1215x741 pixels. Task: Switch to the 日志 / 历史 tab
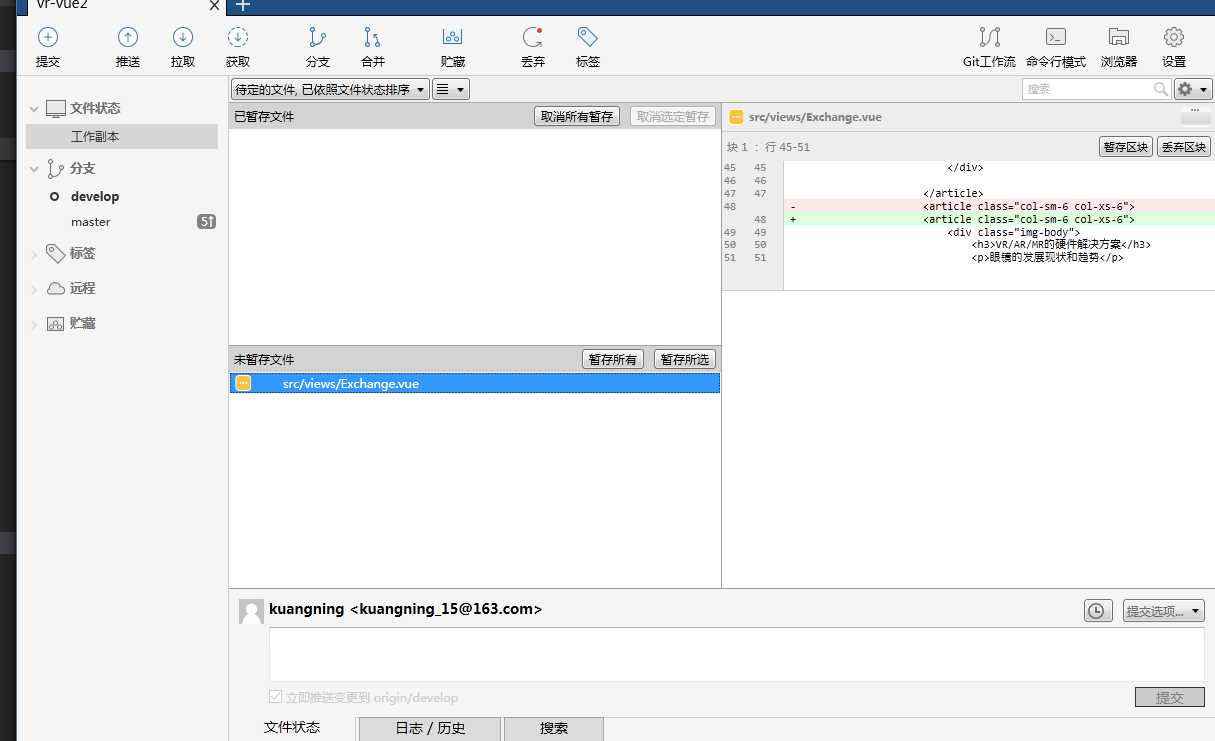[430, 728]
